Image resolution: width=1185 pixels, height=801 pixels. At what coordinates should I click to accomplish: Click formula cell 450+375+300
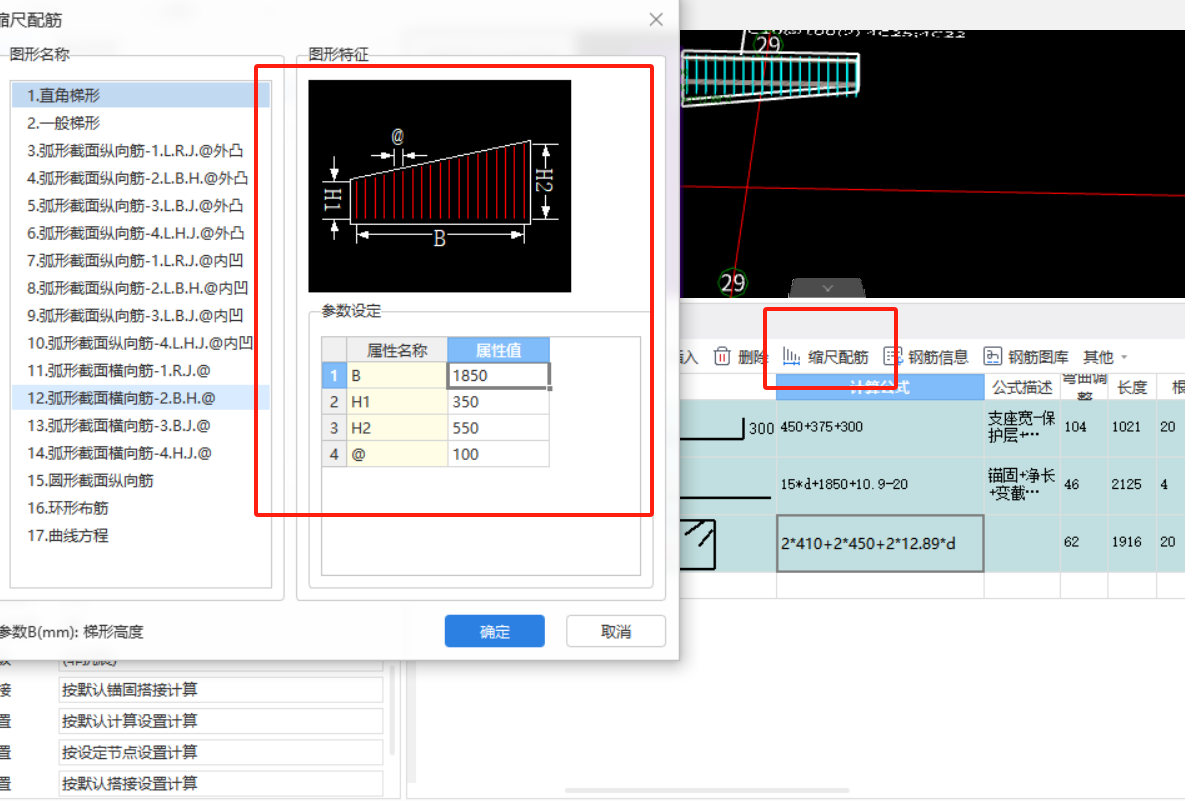tap(880, 427)
